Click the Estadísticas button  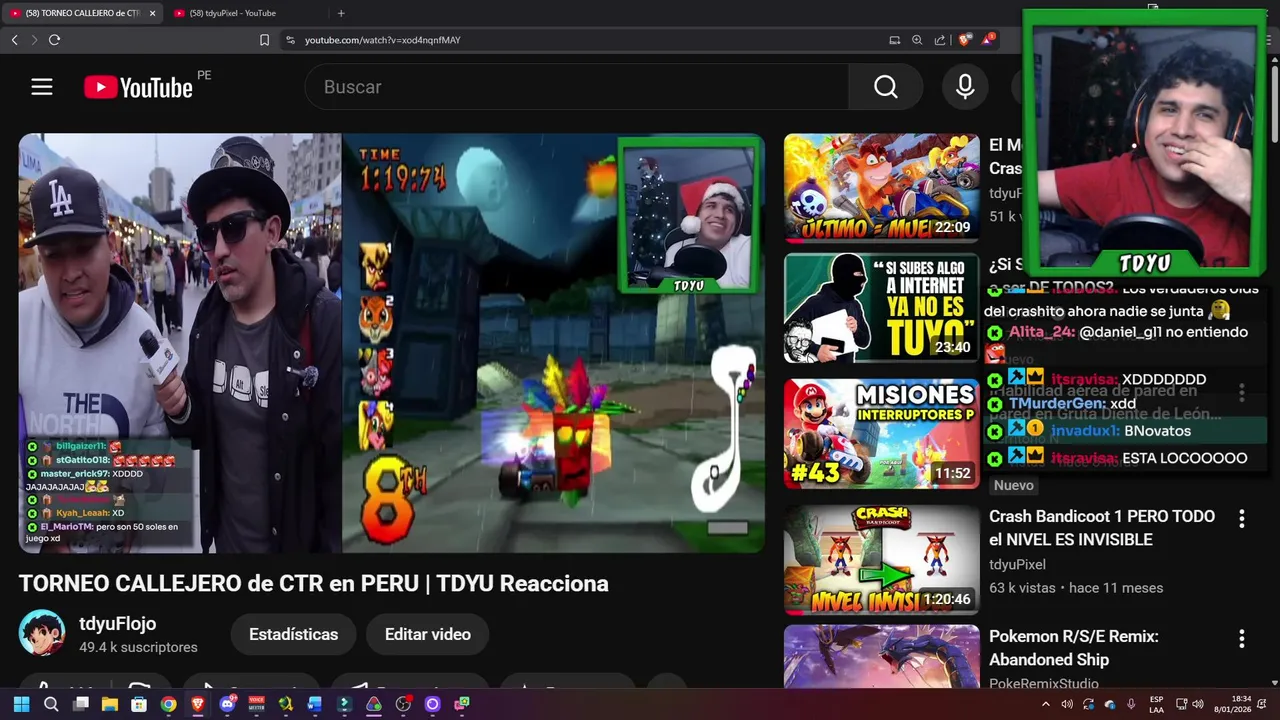pyautogui.click(x=293, y=634)
